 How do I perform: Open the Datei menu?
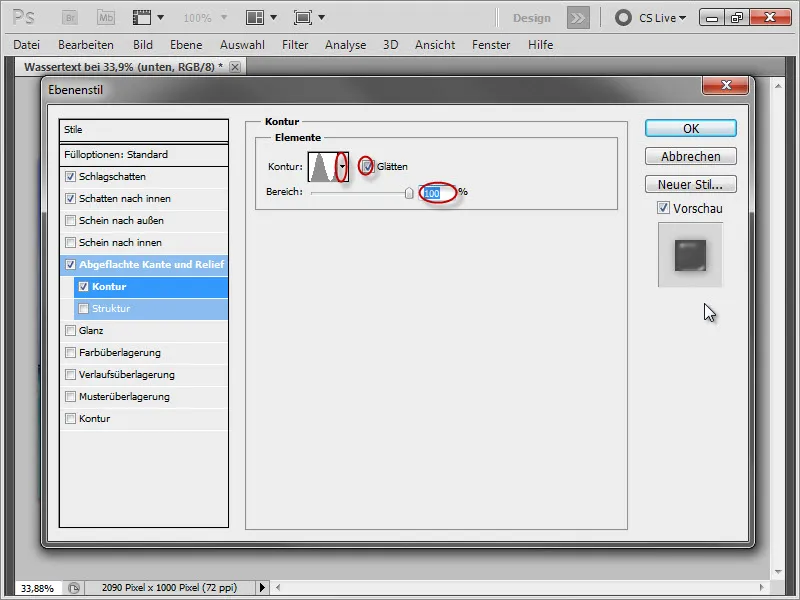(27, 45)
